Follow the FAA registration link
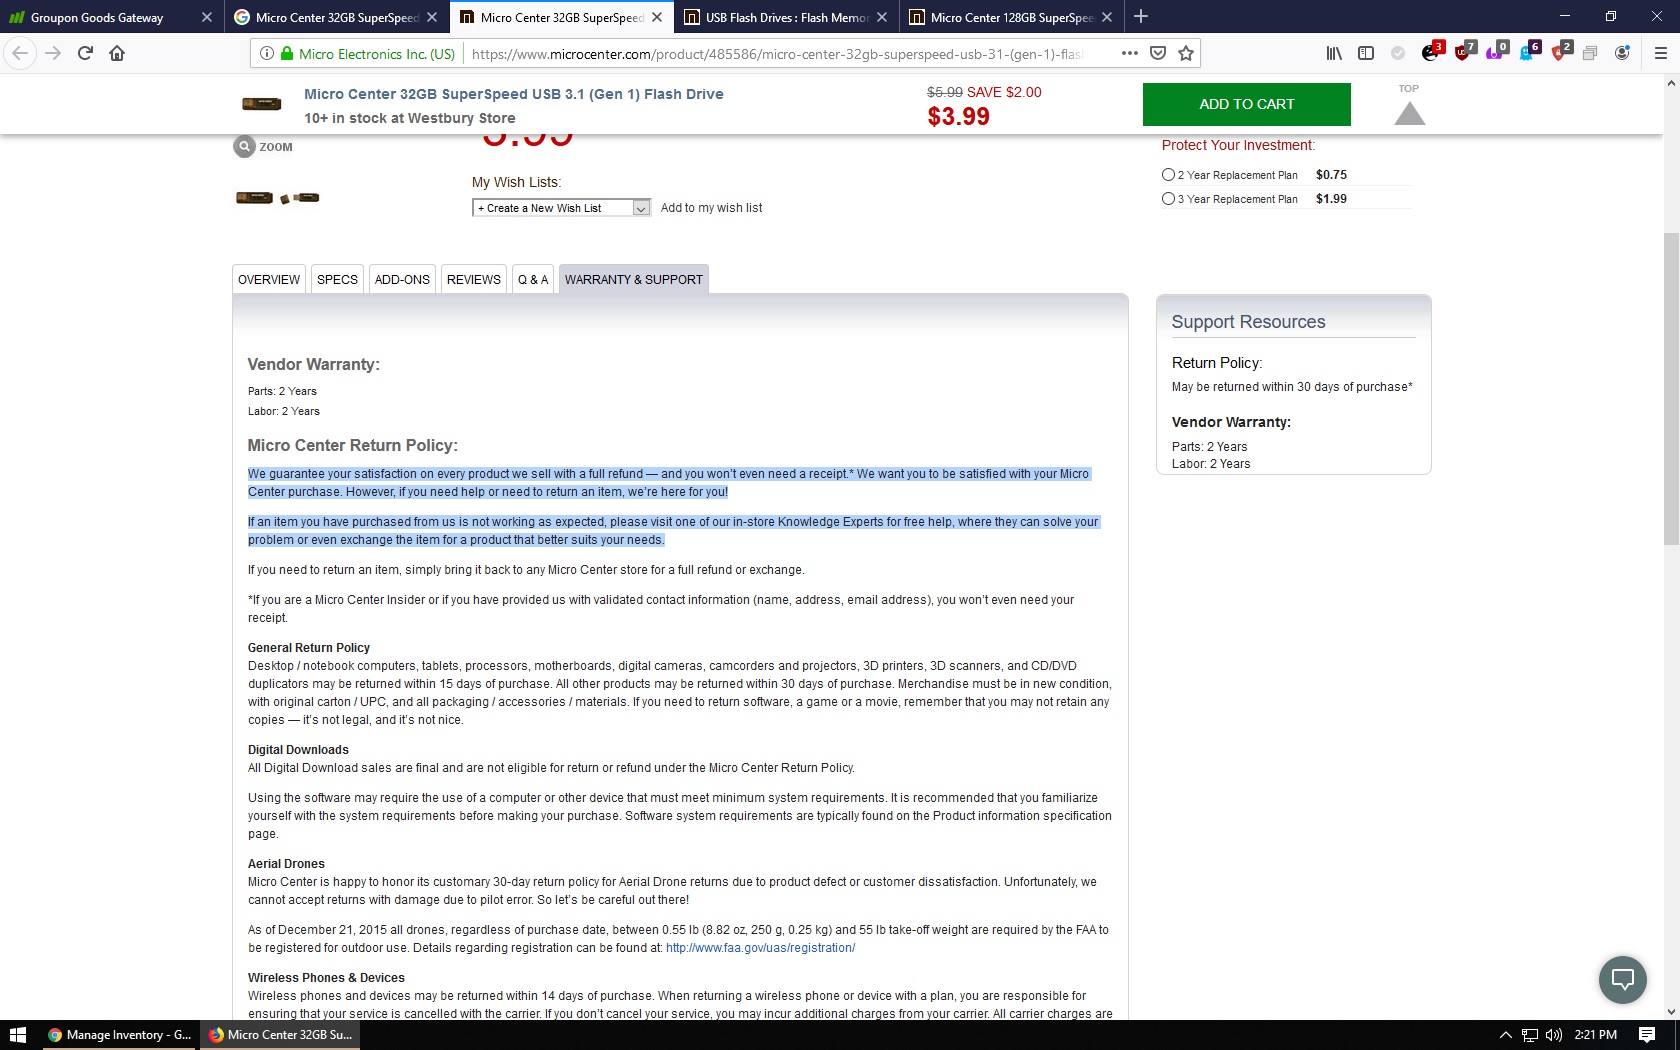This screenshot has width=1680, height=1050. [760, 948]
